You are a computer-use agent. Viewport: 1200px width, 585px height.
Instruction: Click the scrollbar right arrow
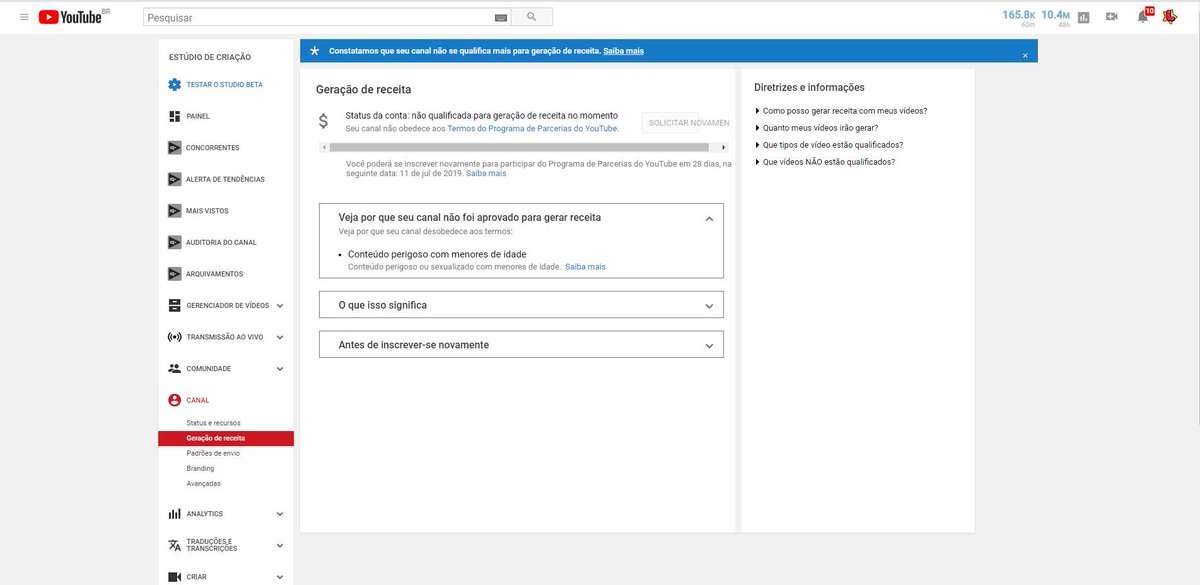[723, 147]
